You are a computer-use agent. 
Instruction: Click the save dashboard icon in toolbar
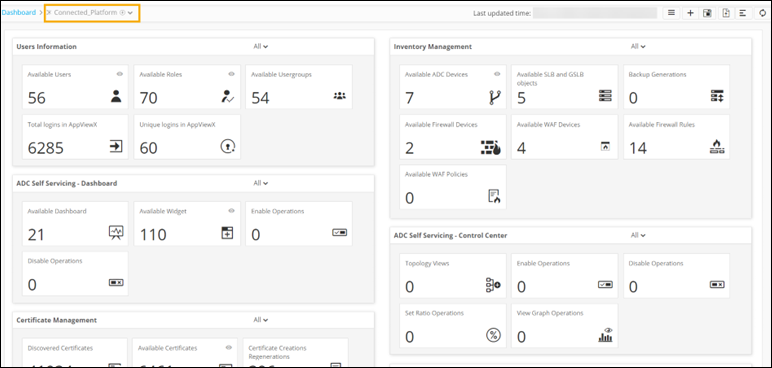708,13
